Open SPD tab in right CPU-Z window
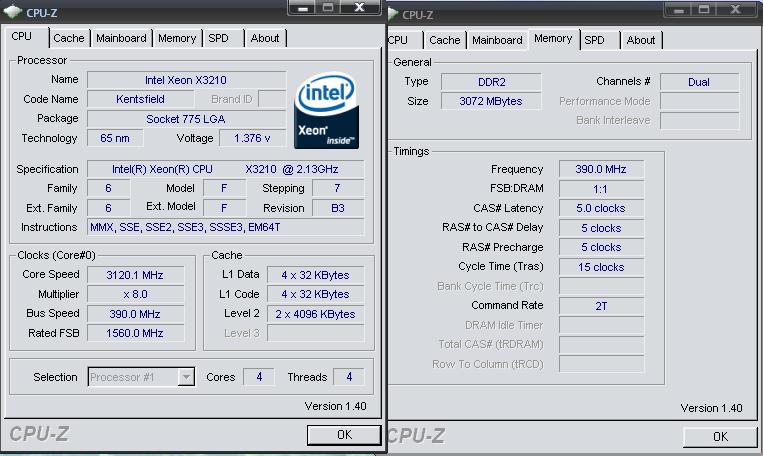This screenshot has height=456, width=763. click(595, 40)
